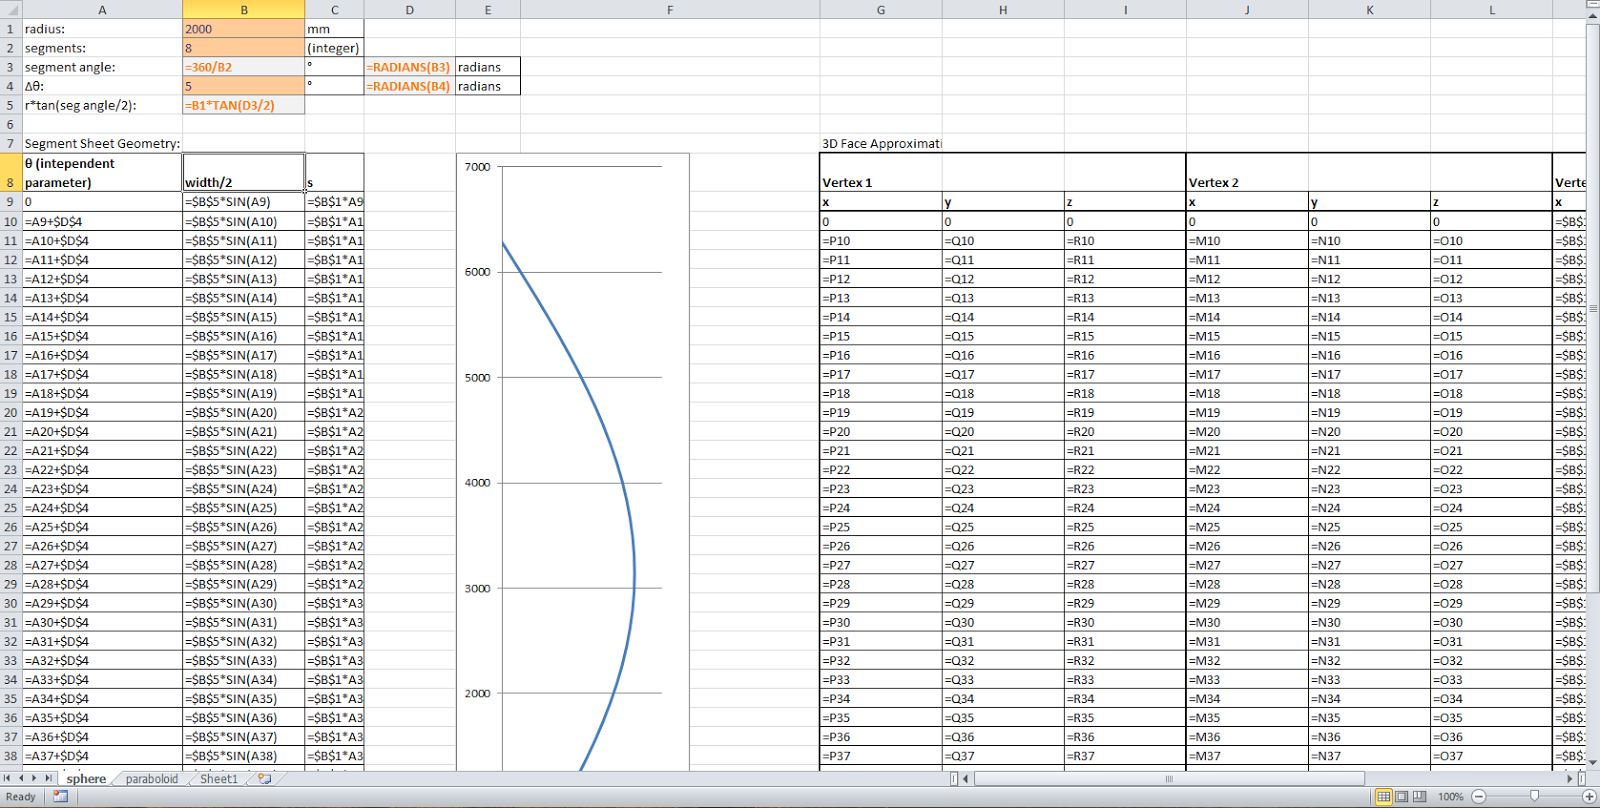Select the Δθ value cell 5

(x=244, y=86)
